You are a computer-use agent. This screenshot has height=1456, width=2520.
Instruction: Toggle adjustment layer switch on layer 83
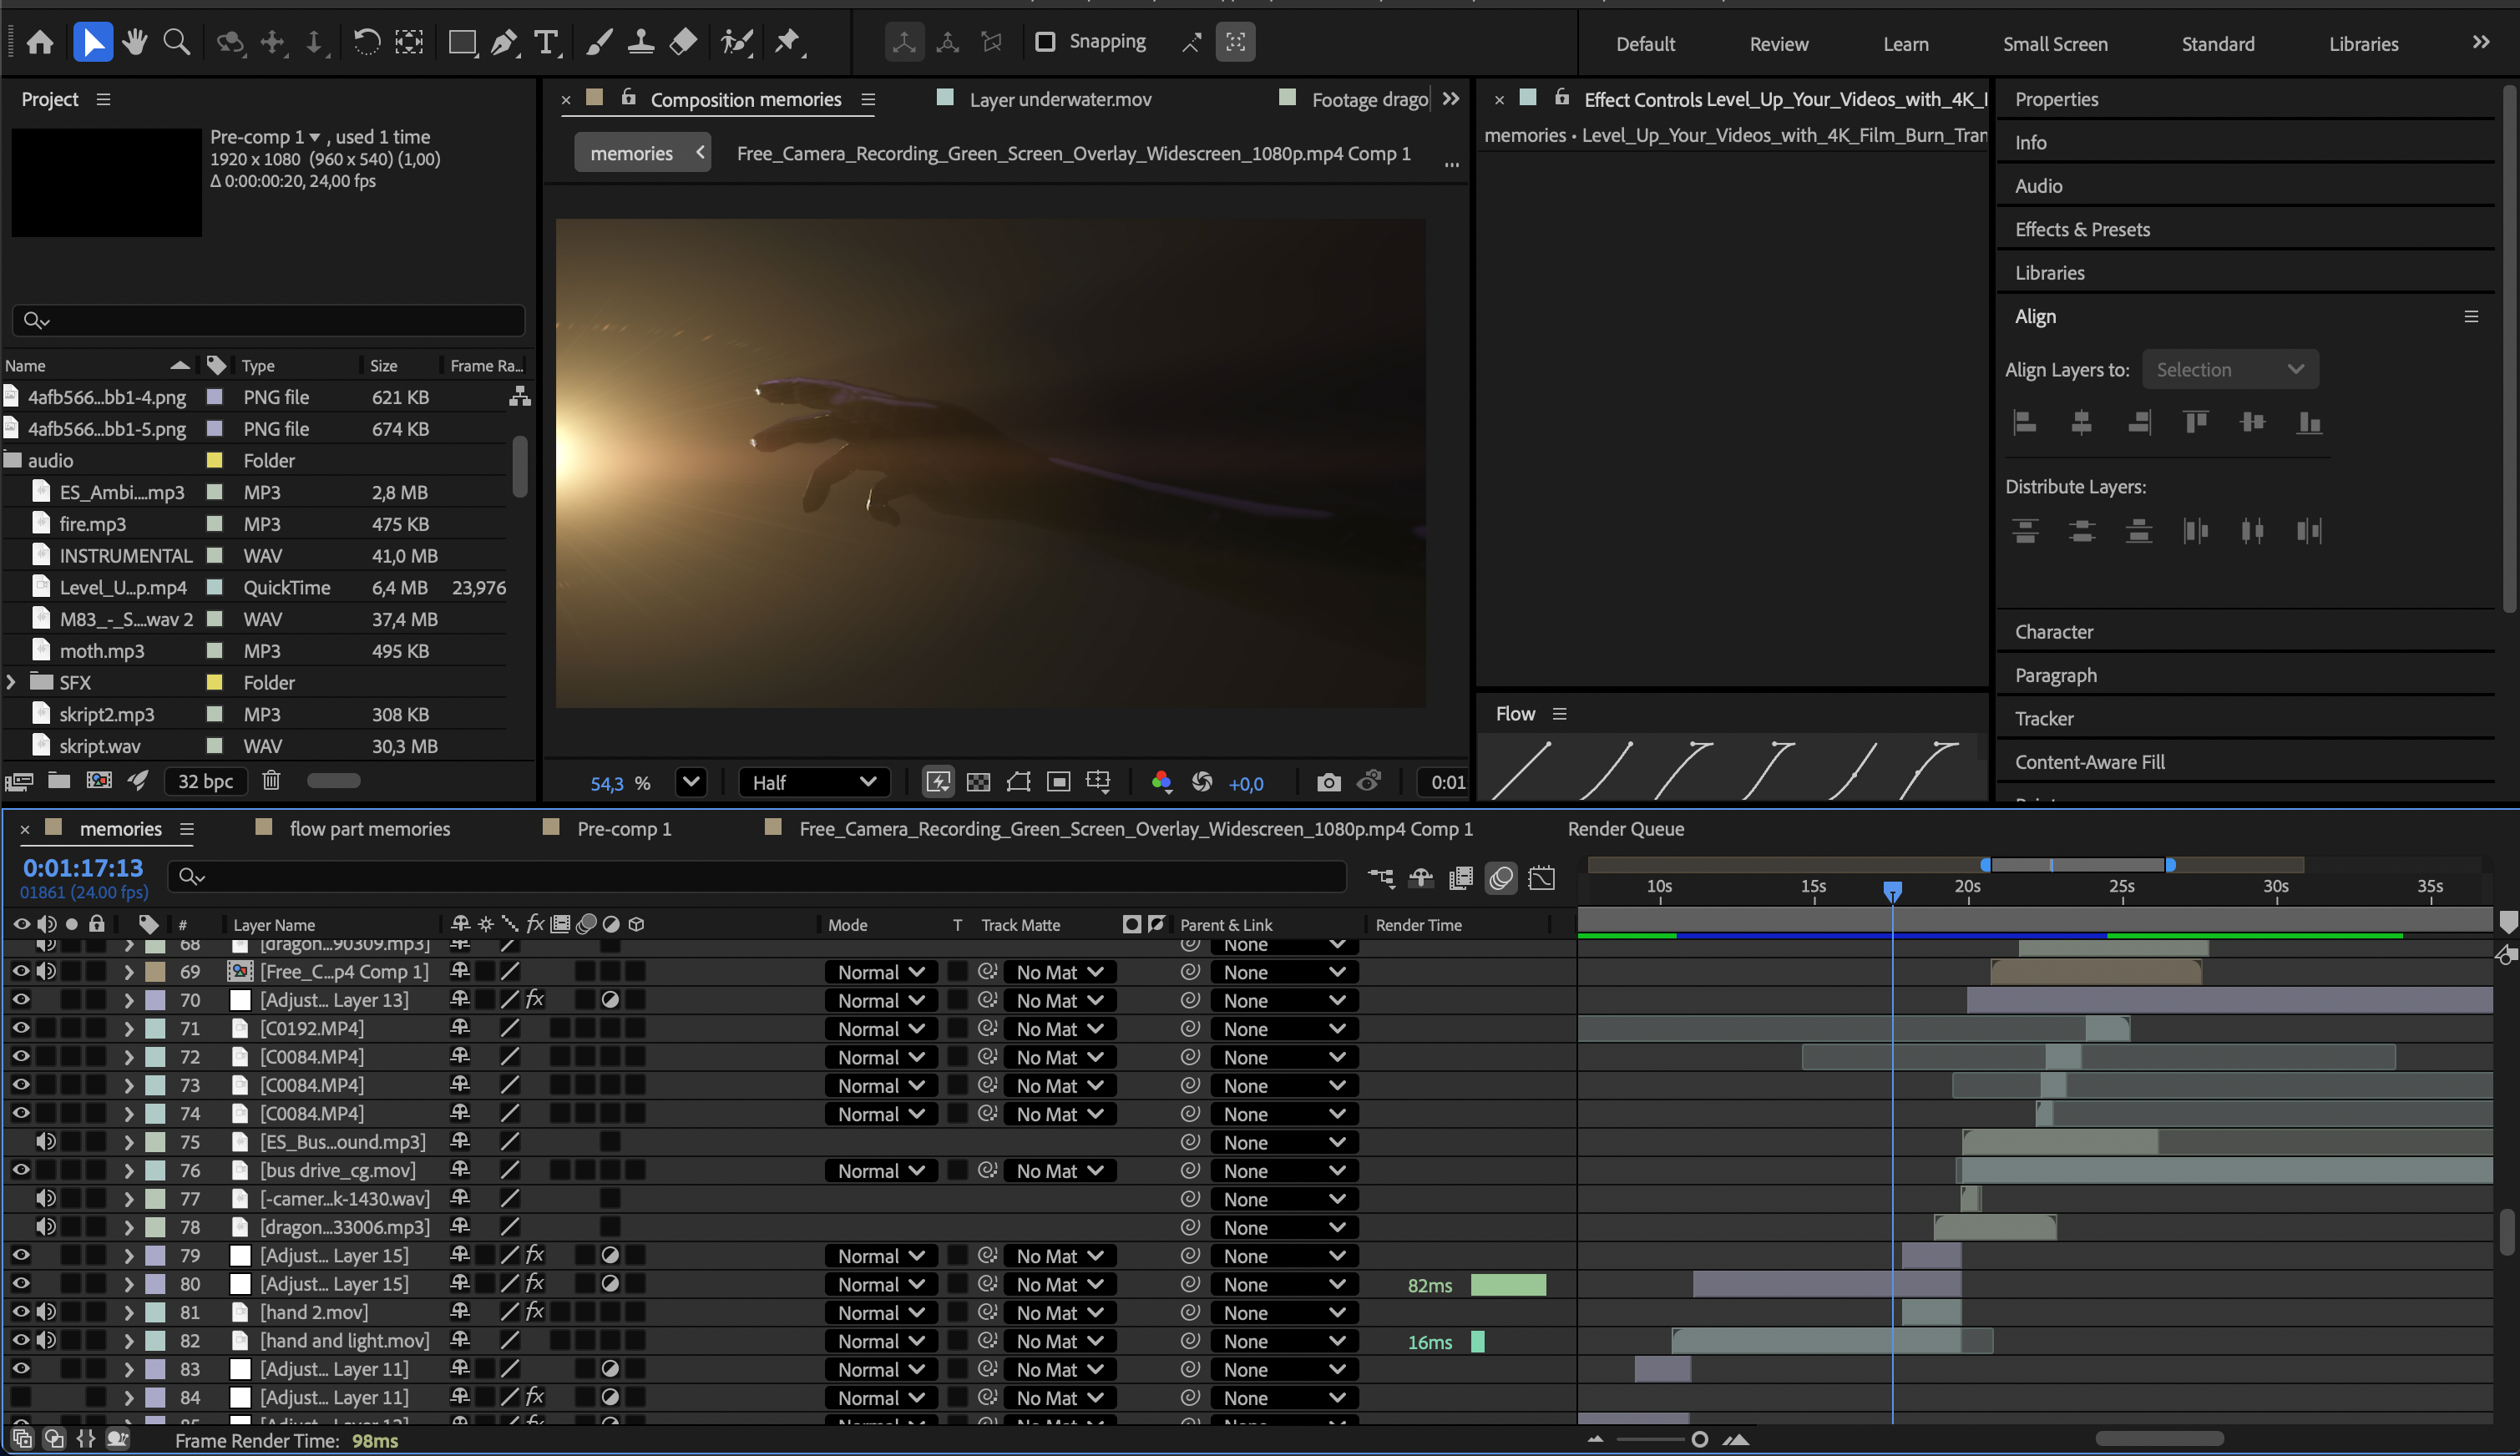(610, 1368)
